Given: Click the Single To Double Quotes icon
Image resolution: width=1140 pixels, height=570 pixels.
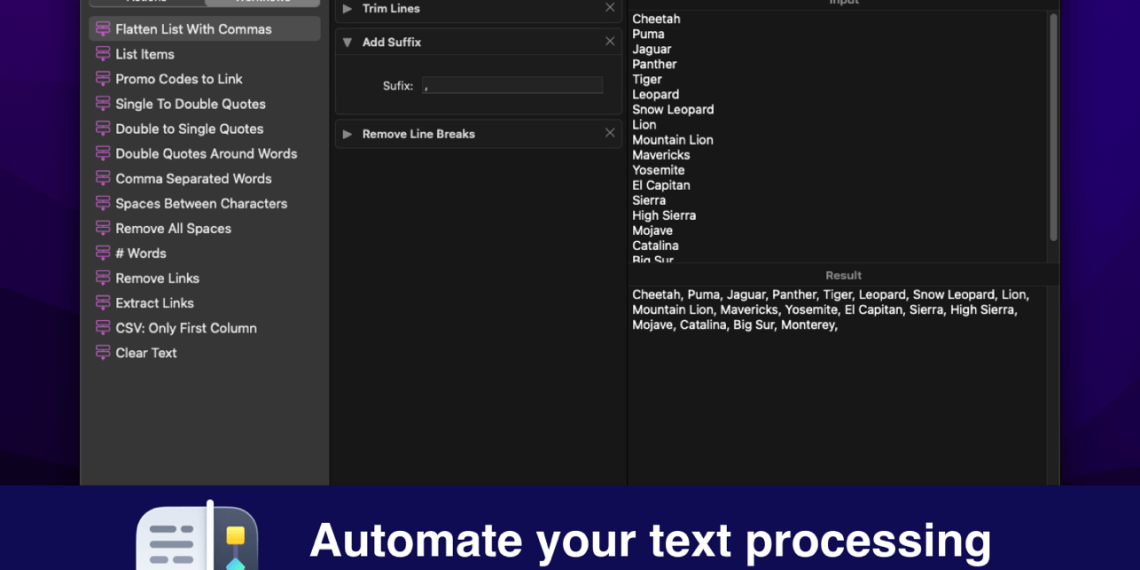Looking at the screenshot, I should pos(102,104).
